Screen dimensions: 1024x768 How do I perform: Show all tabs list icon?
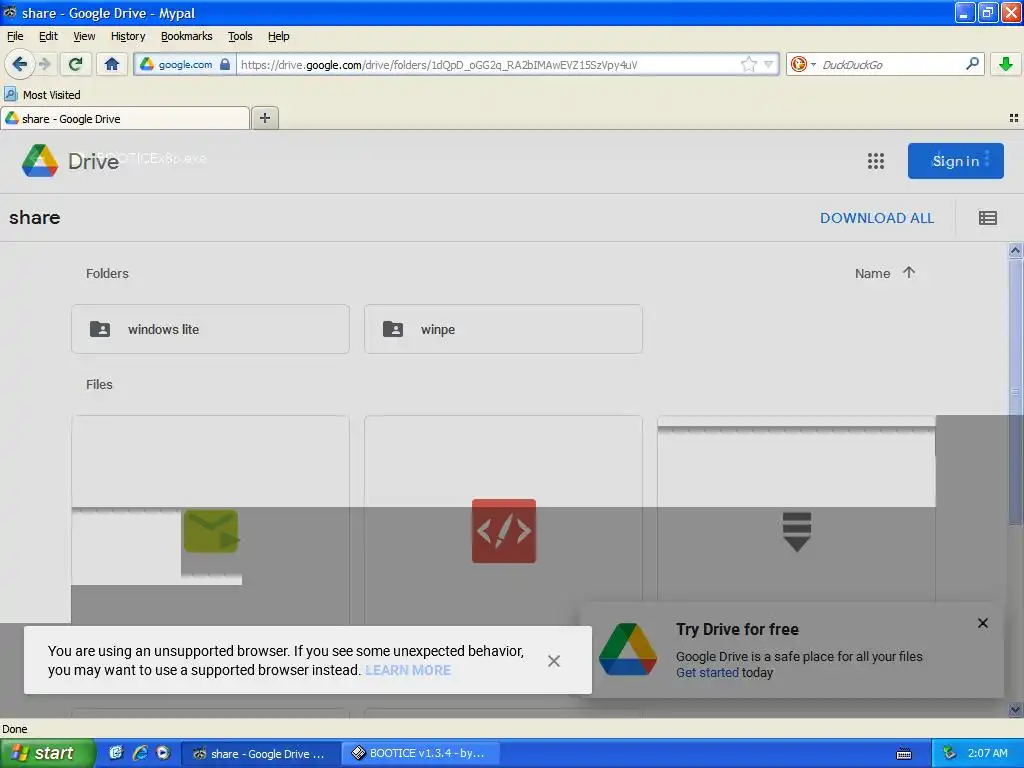coord(1014,118)
